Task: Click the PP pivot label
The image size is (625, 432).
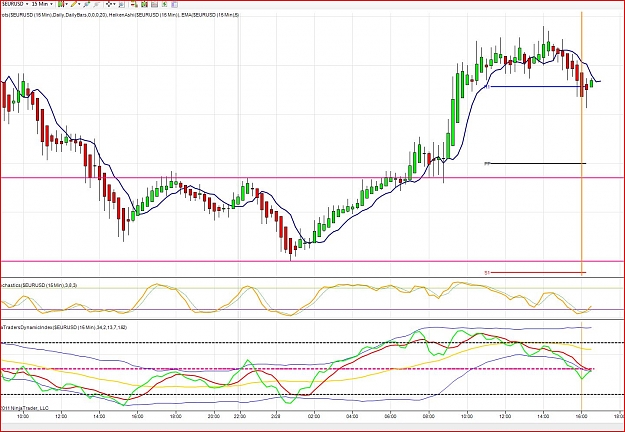Action: (x=487, y=163)
